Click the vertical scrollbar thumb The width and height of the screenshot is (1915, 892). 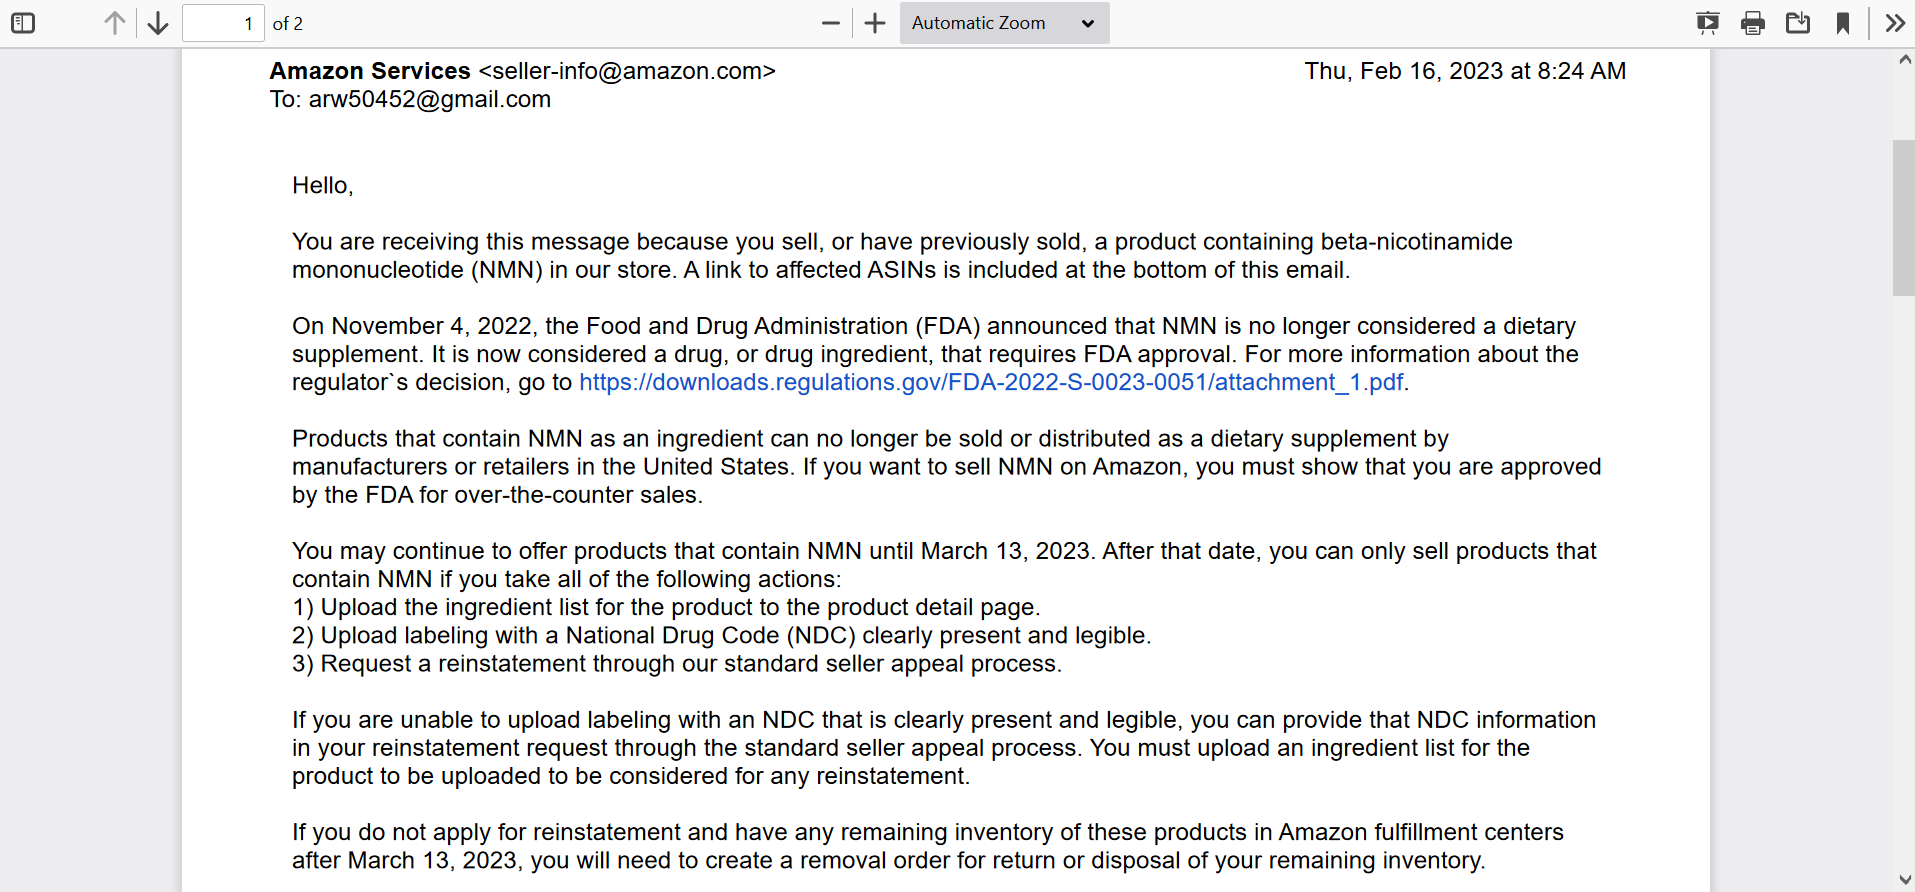1903,218
